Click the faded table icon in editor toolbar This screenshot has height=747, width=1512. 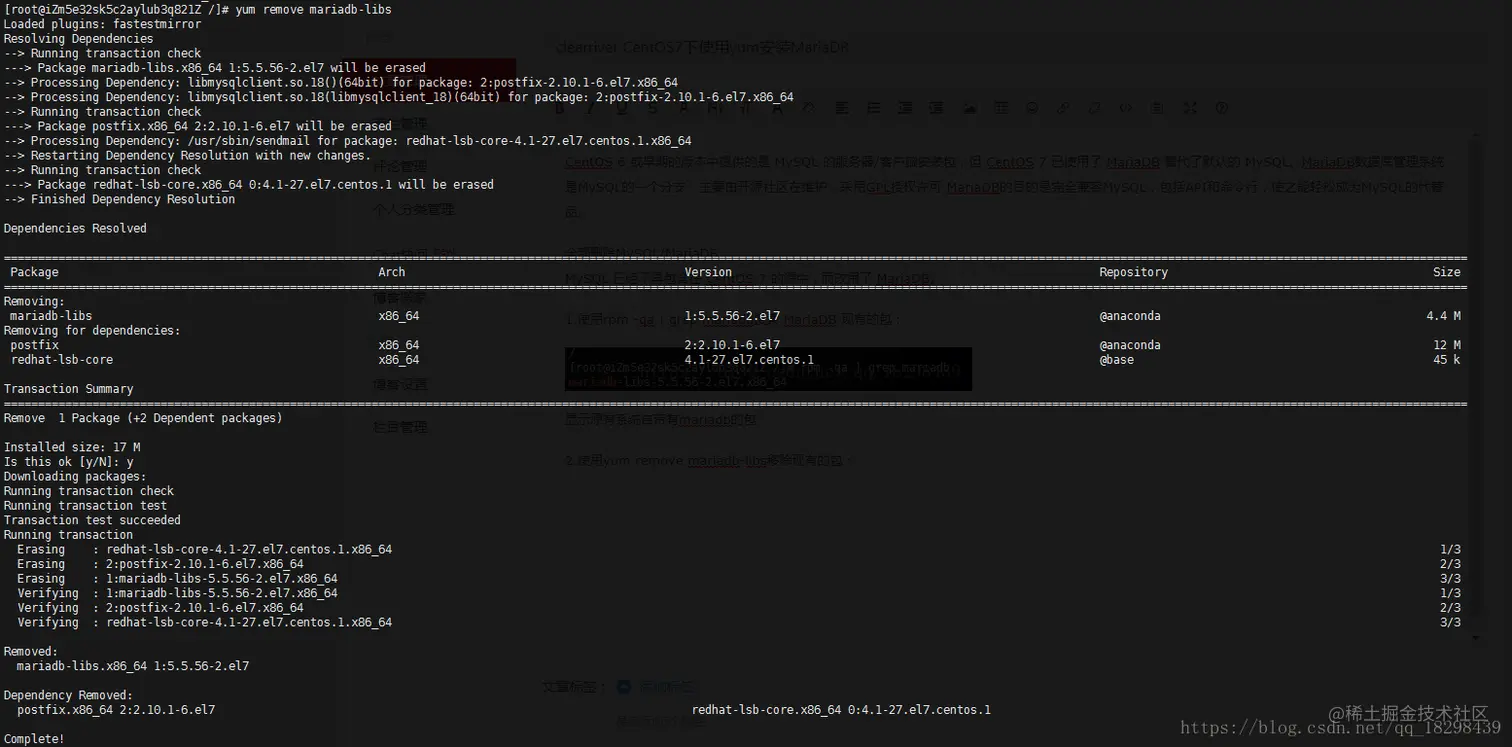pos(1001,108)
